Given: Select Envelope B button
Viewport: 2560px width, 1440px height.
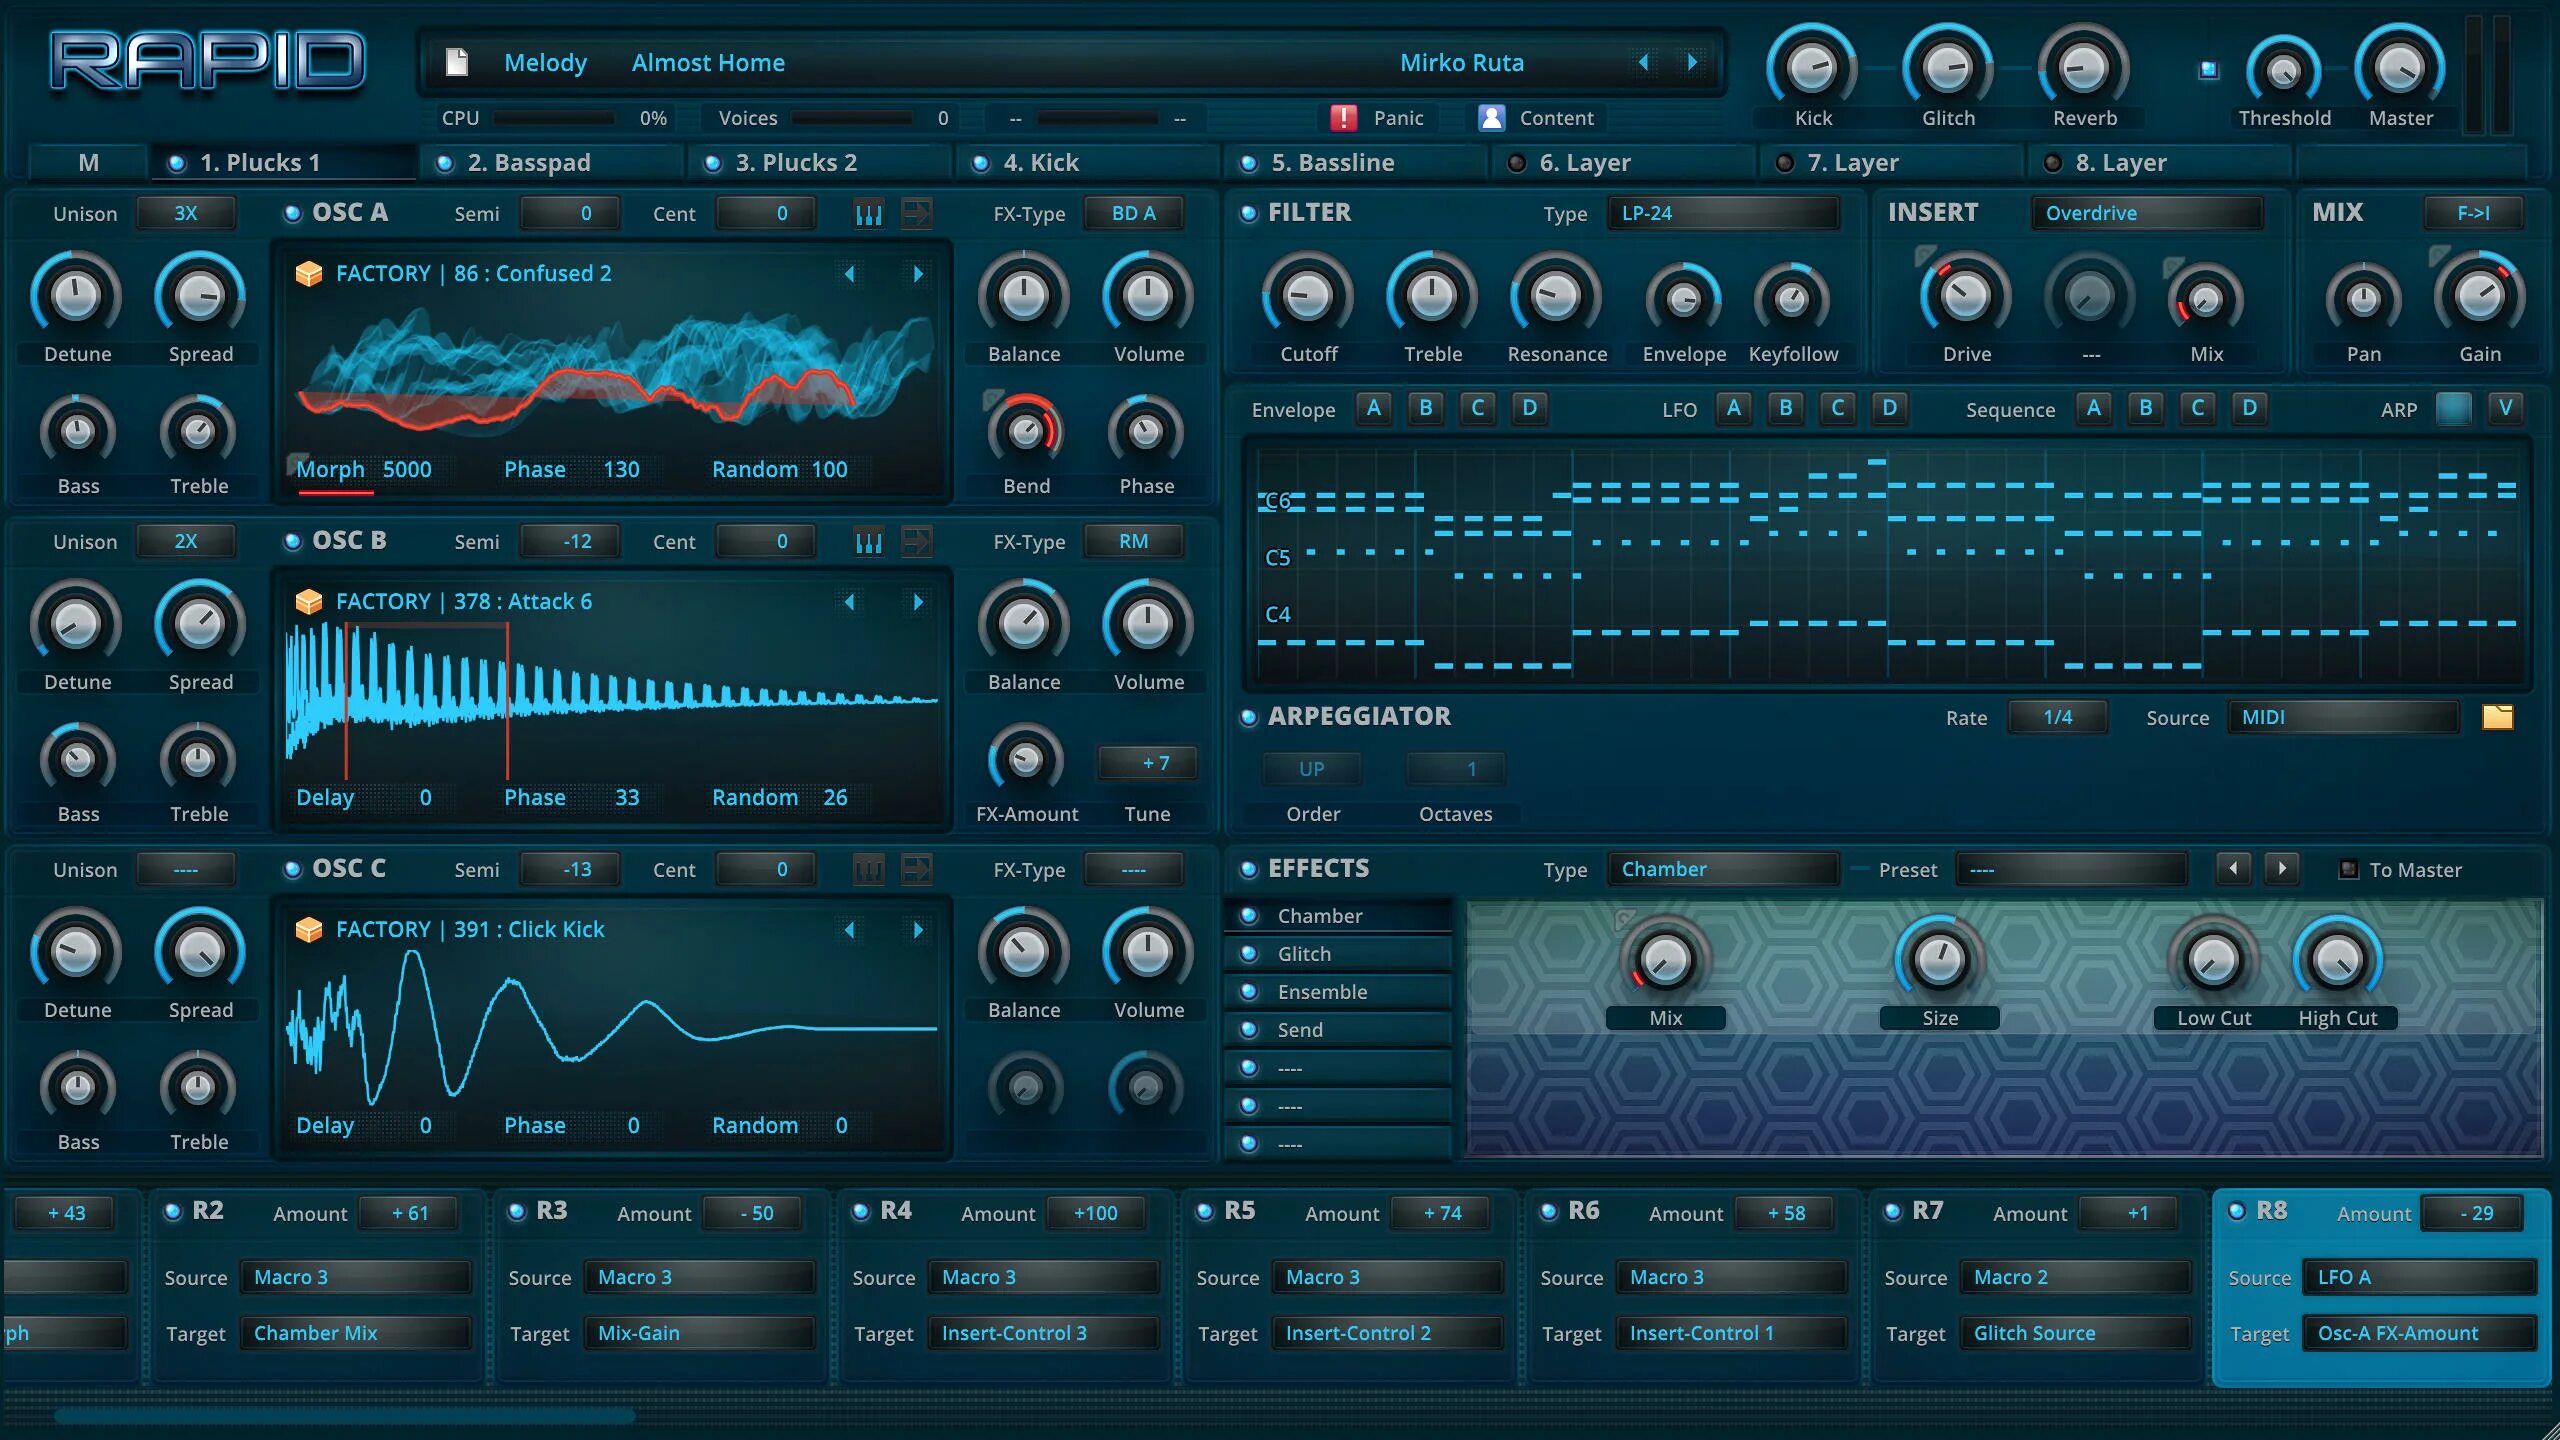Looking at the screenshot, I should [x=1425, y=408].
